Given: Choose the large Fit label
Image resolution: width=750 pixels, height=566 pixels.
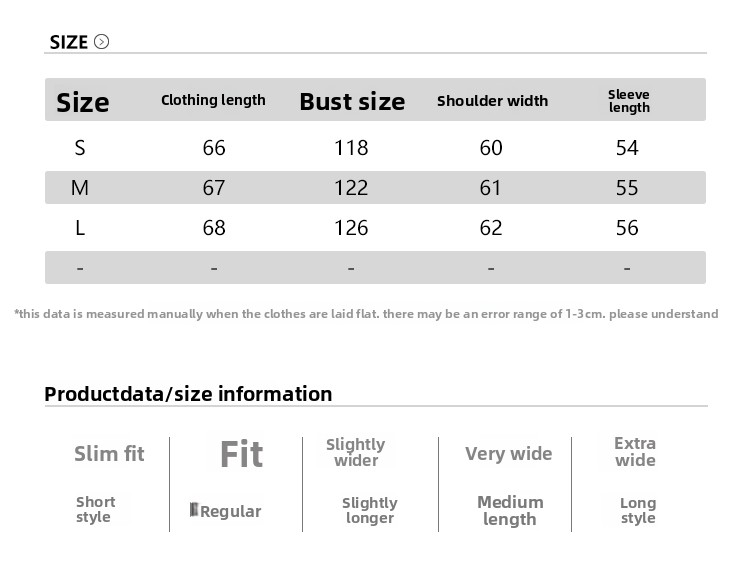Looking at the screenshot, I should click(241, 454).
